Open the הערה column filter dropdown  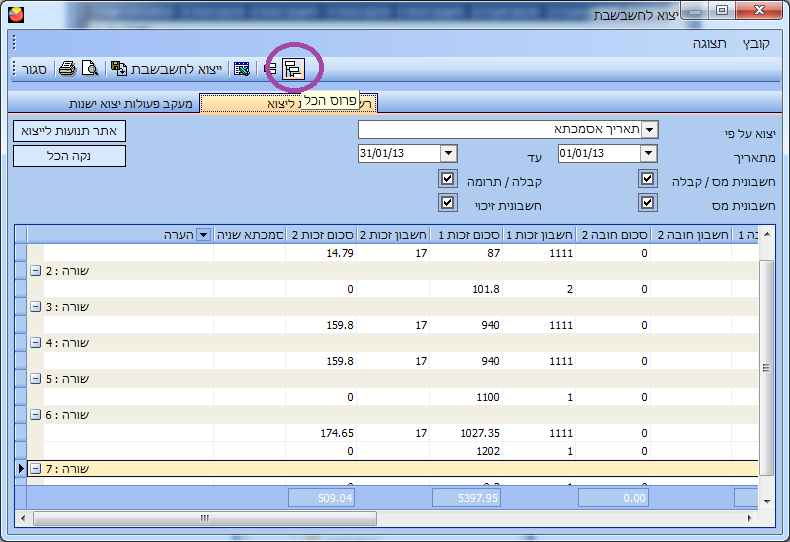[204, 234]
